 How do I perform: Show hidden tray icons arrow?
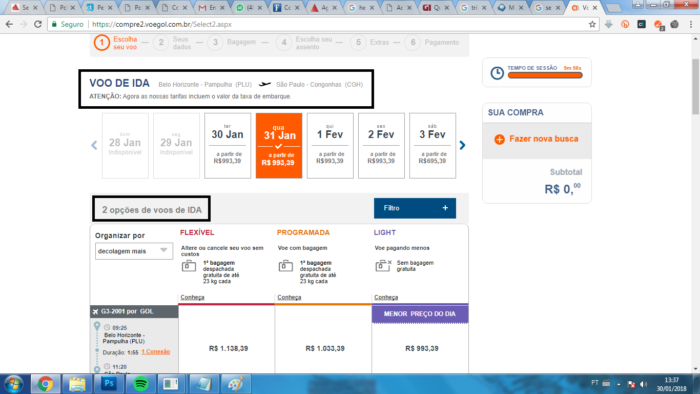click(x=619, y=384)
